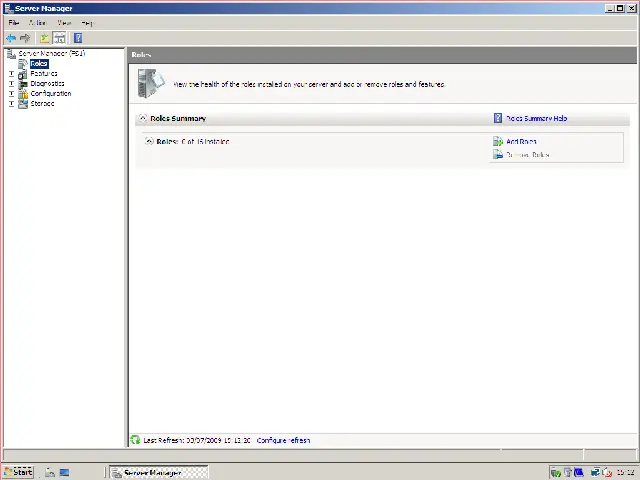Expand the Diagnostics tree node

(x=11, y=84)
